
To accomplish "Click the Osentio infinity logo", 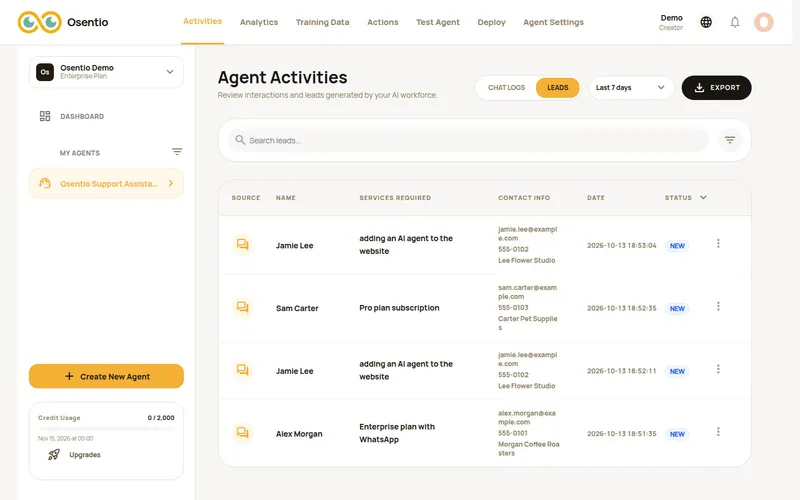I will click(40, 22).
